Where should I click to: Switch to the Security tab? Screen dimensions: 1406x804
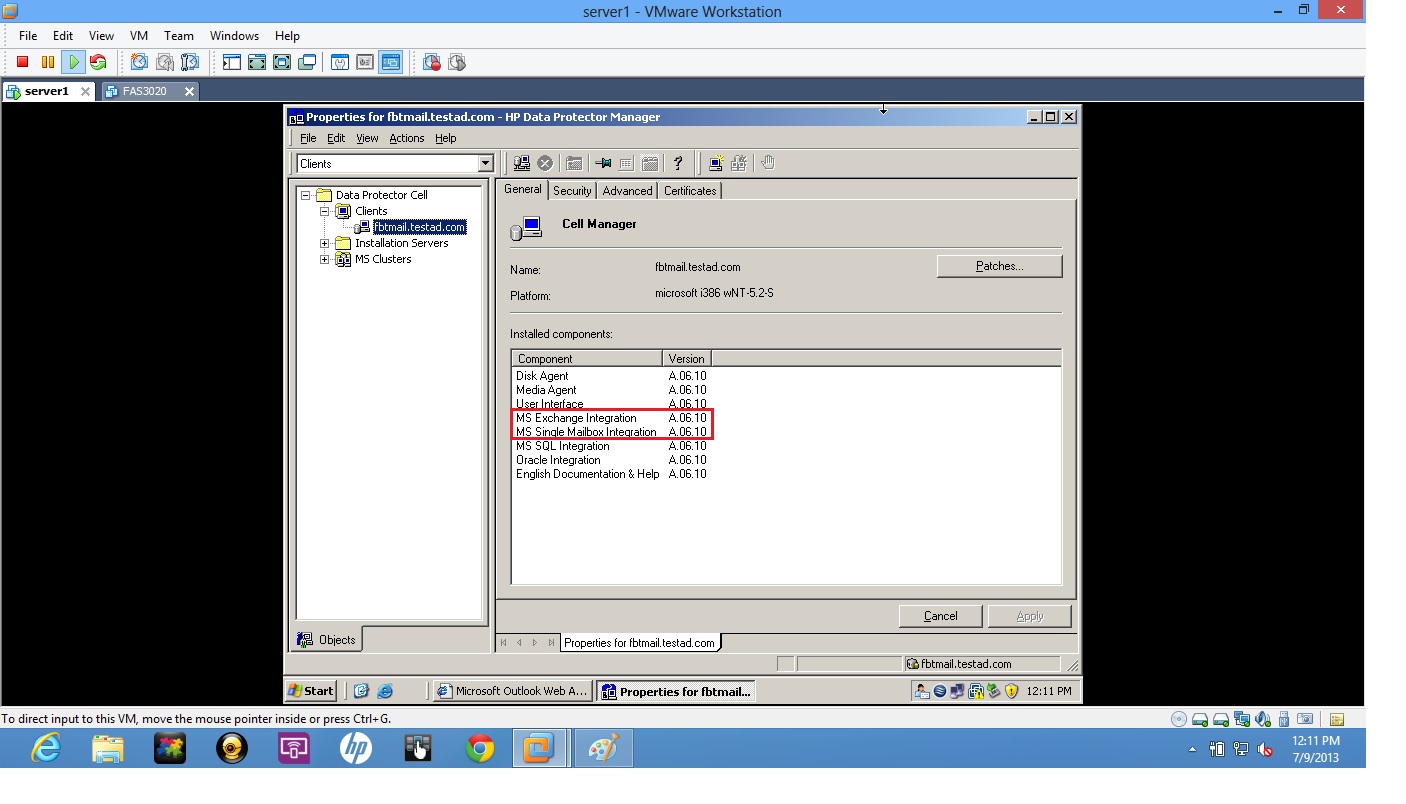pyautogui.click(x=572, y=190)
